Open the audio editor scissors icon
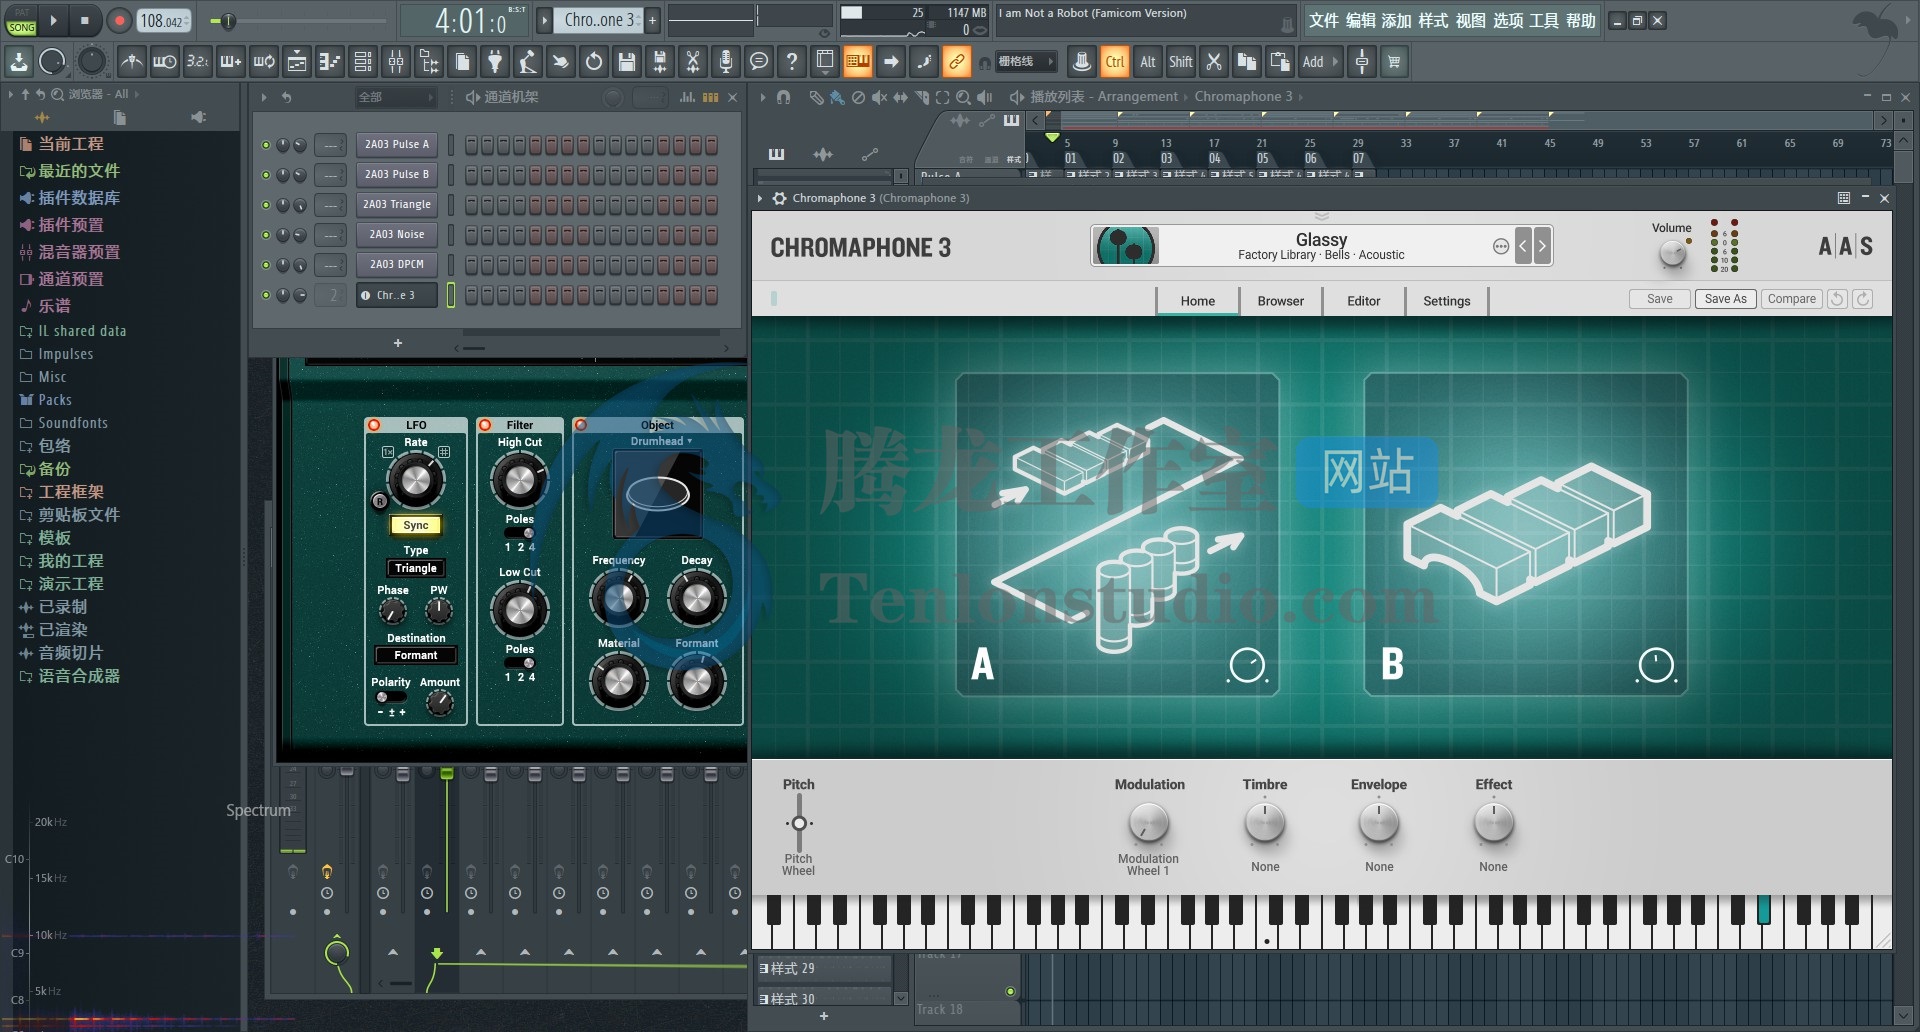1920x1032 pixels. point(692,62)
